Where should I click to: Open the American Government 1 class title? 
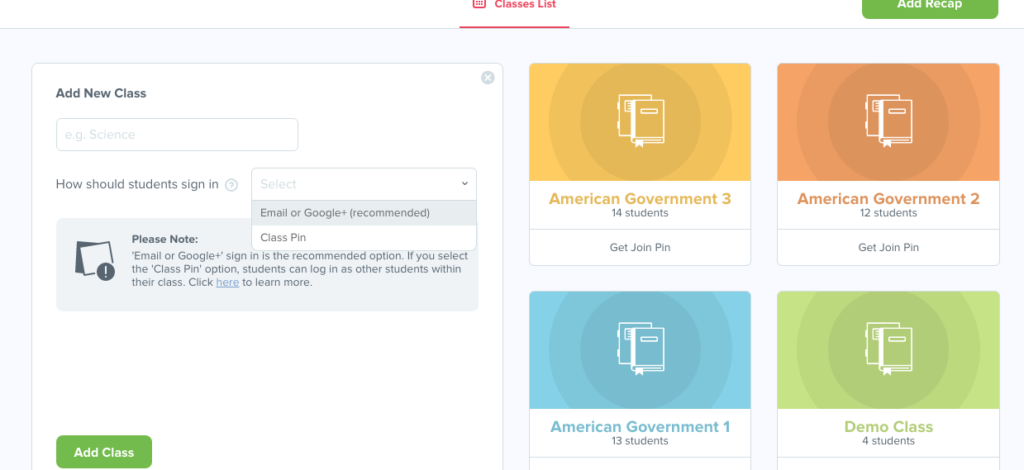point(640,427)
